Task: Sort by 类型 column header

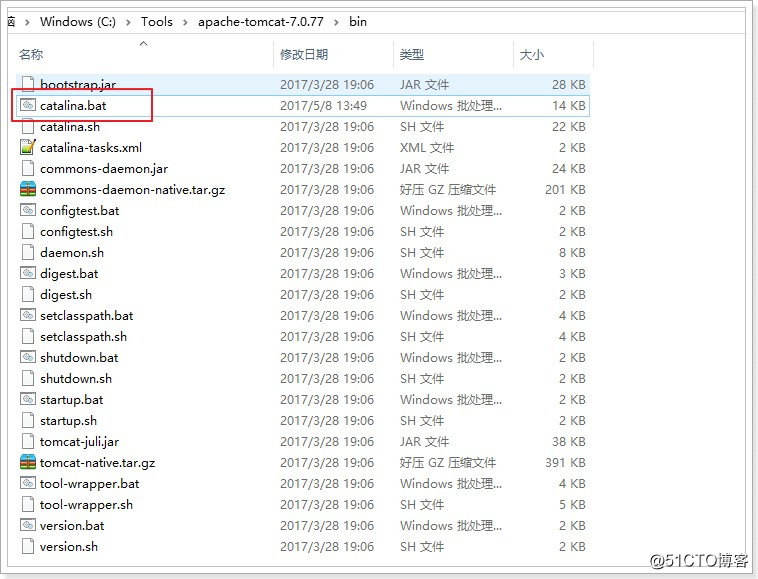Action: (x=412, y=55)
